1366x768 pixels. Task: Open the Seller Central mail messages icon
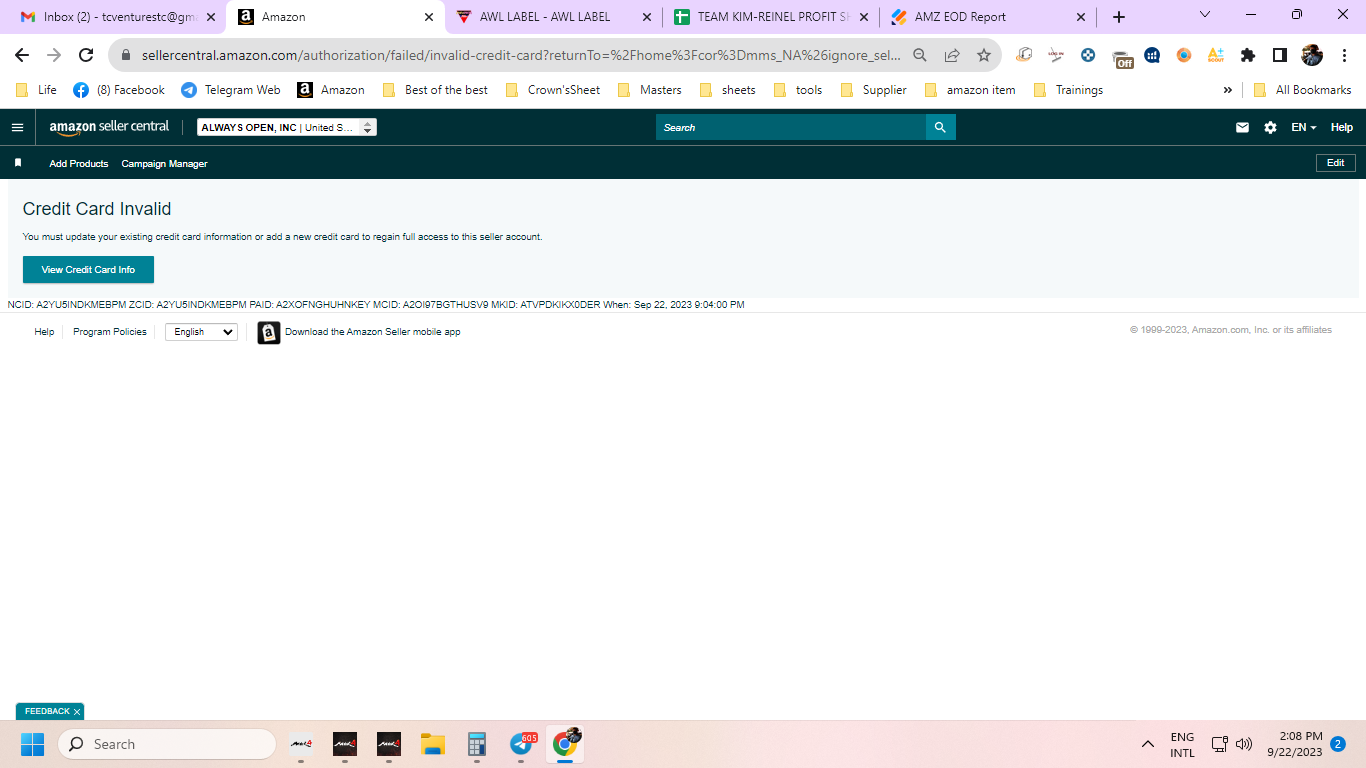1242,127
